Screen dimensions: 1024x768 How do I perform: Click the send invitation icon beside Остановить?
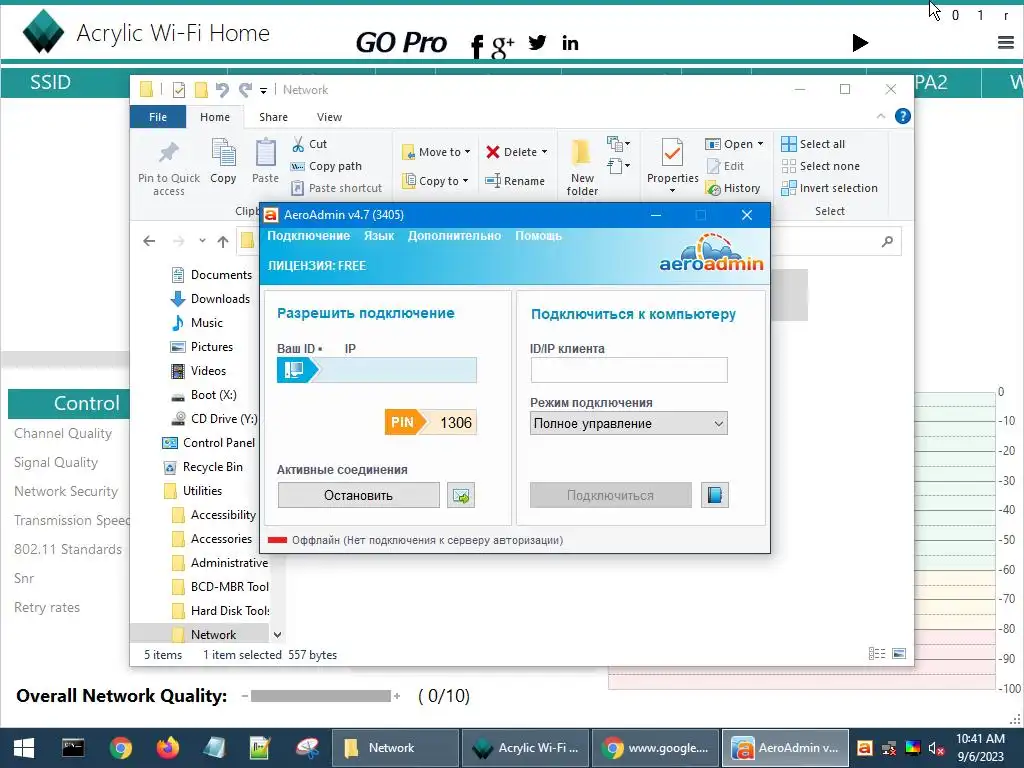click(x=461, y=495)
